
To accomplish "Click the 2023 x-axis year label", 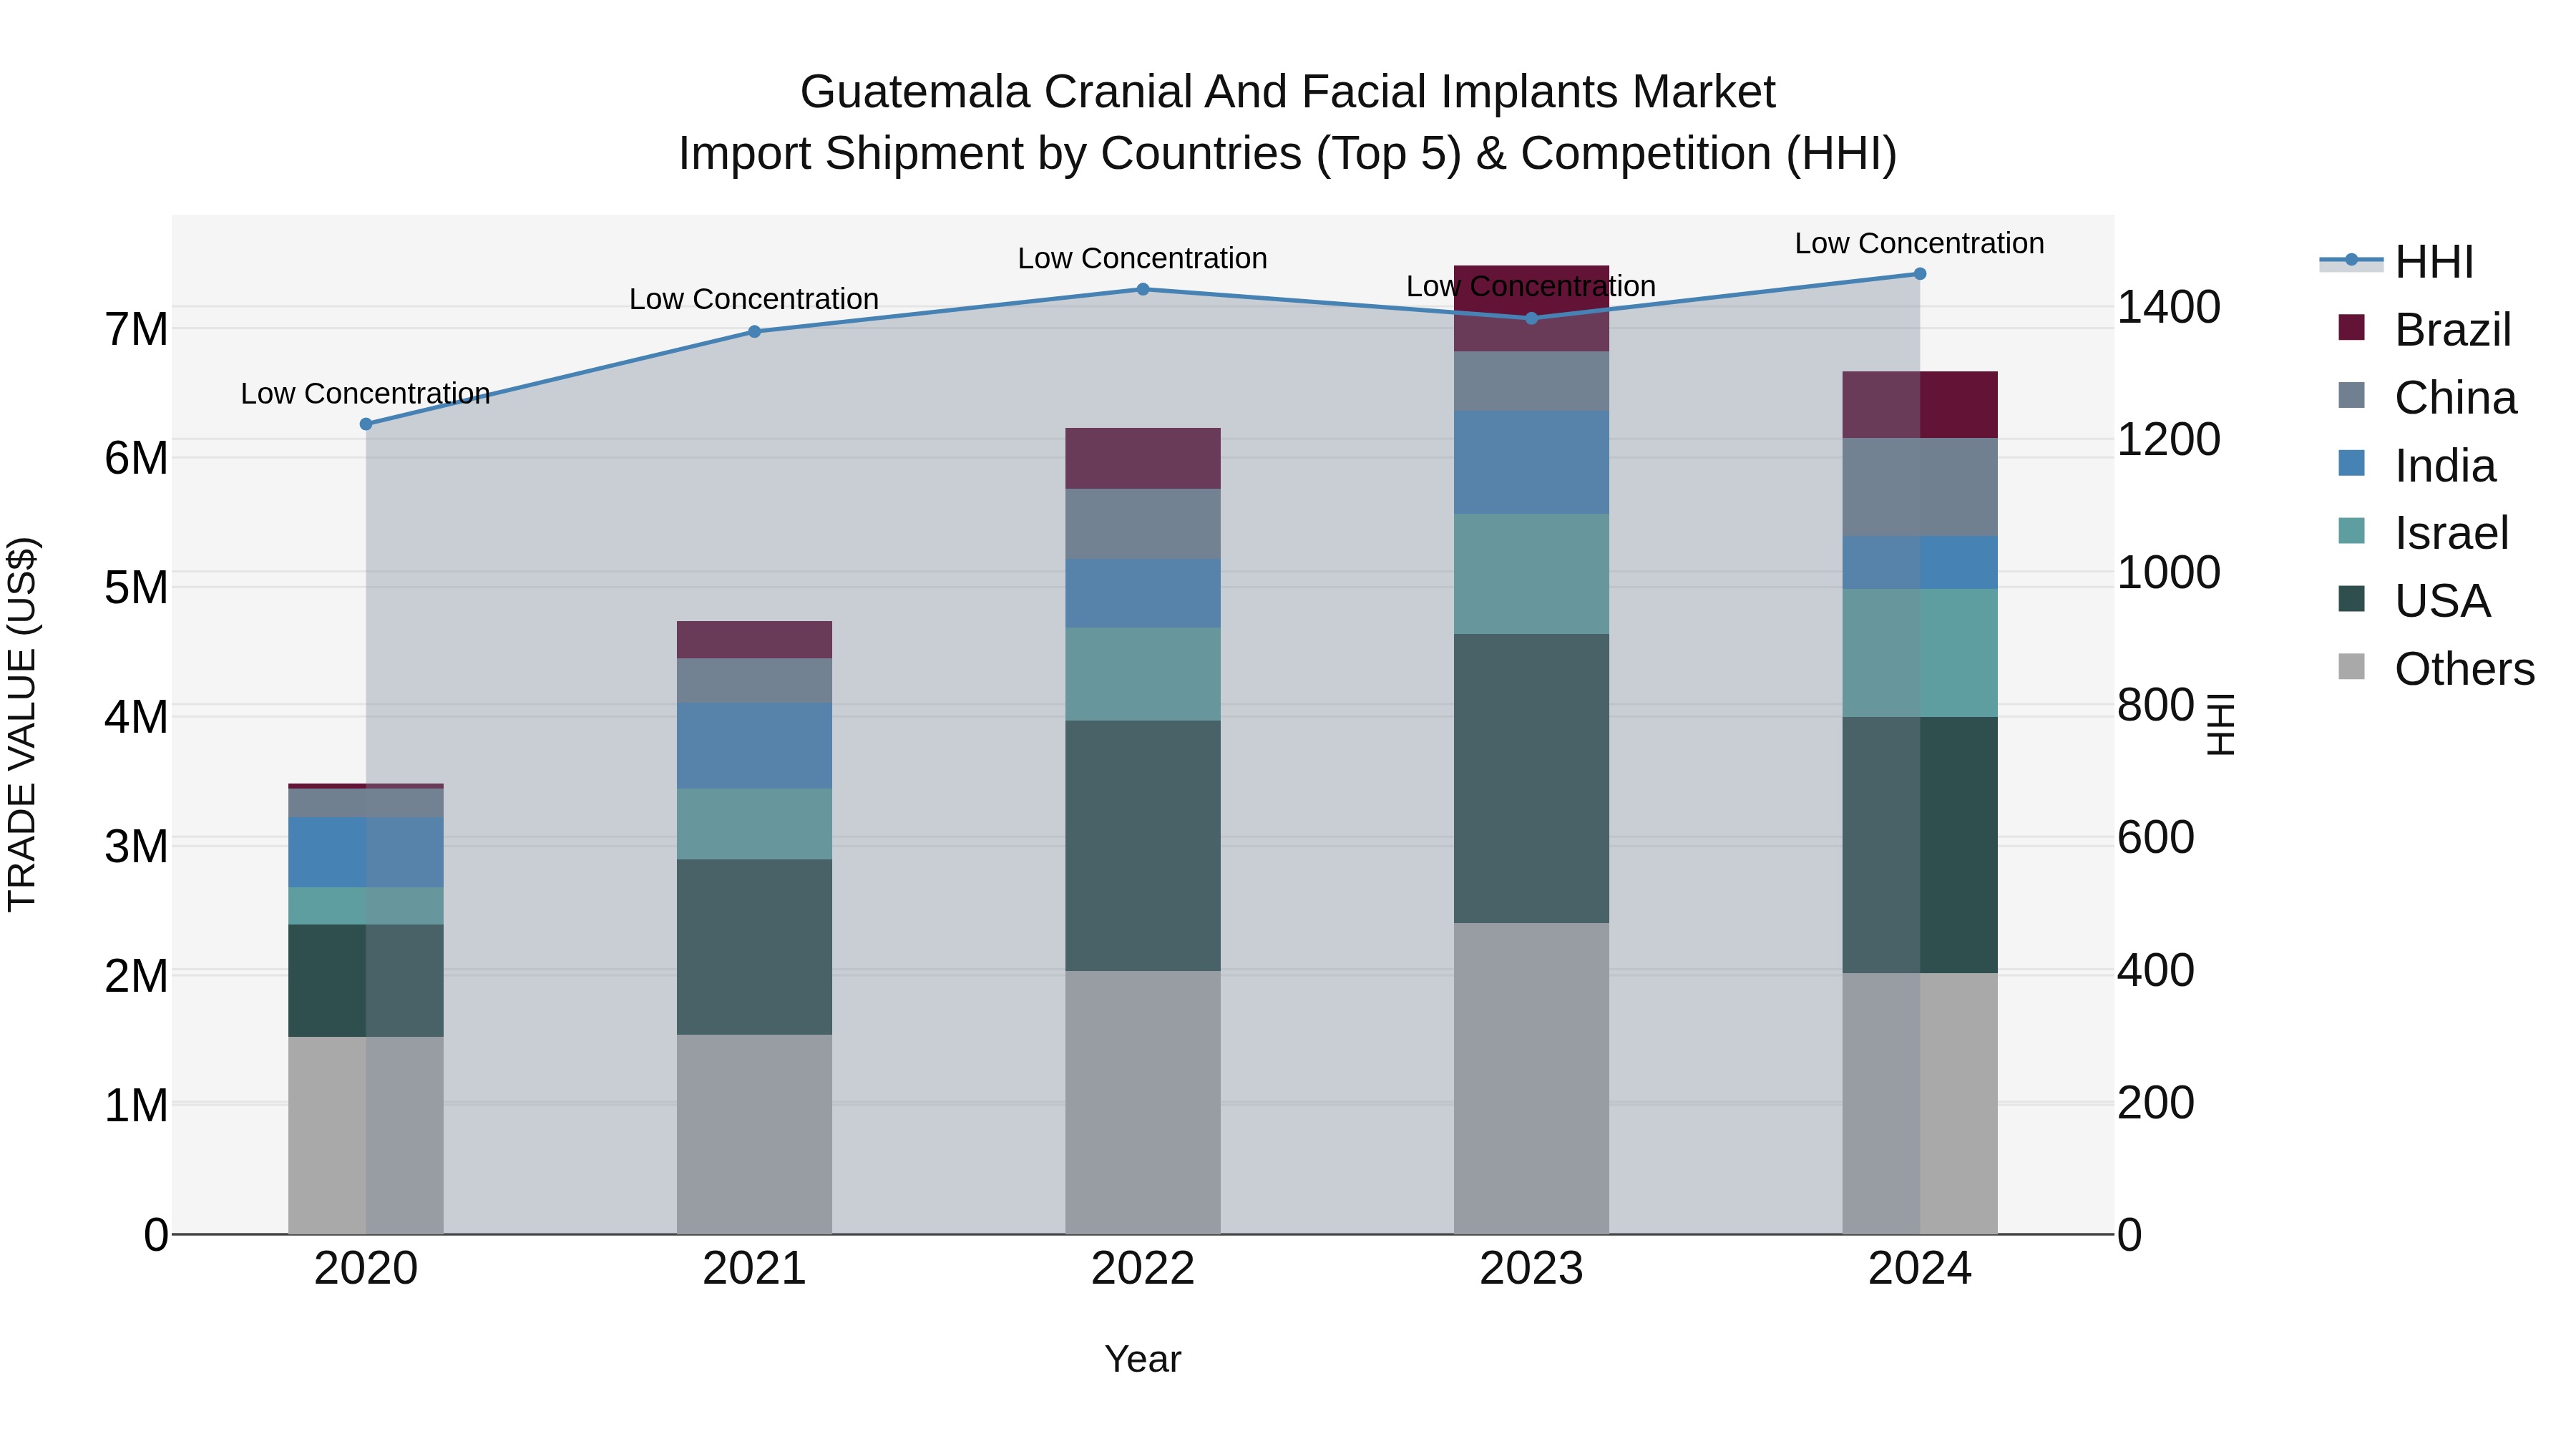I will point(1532,1269).
